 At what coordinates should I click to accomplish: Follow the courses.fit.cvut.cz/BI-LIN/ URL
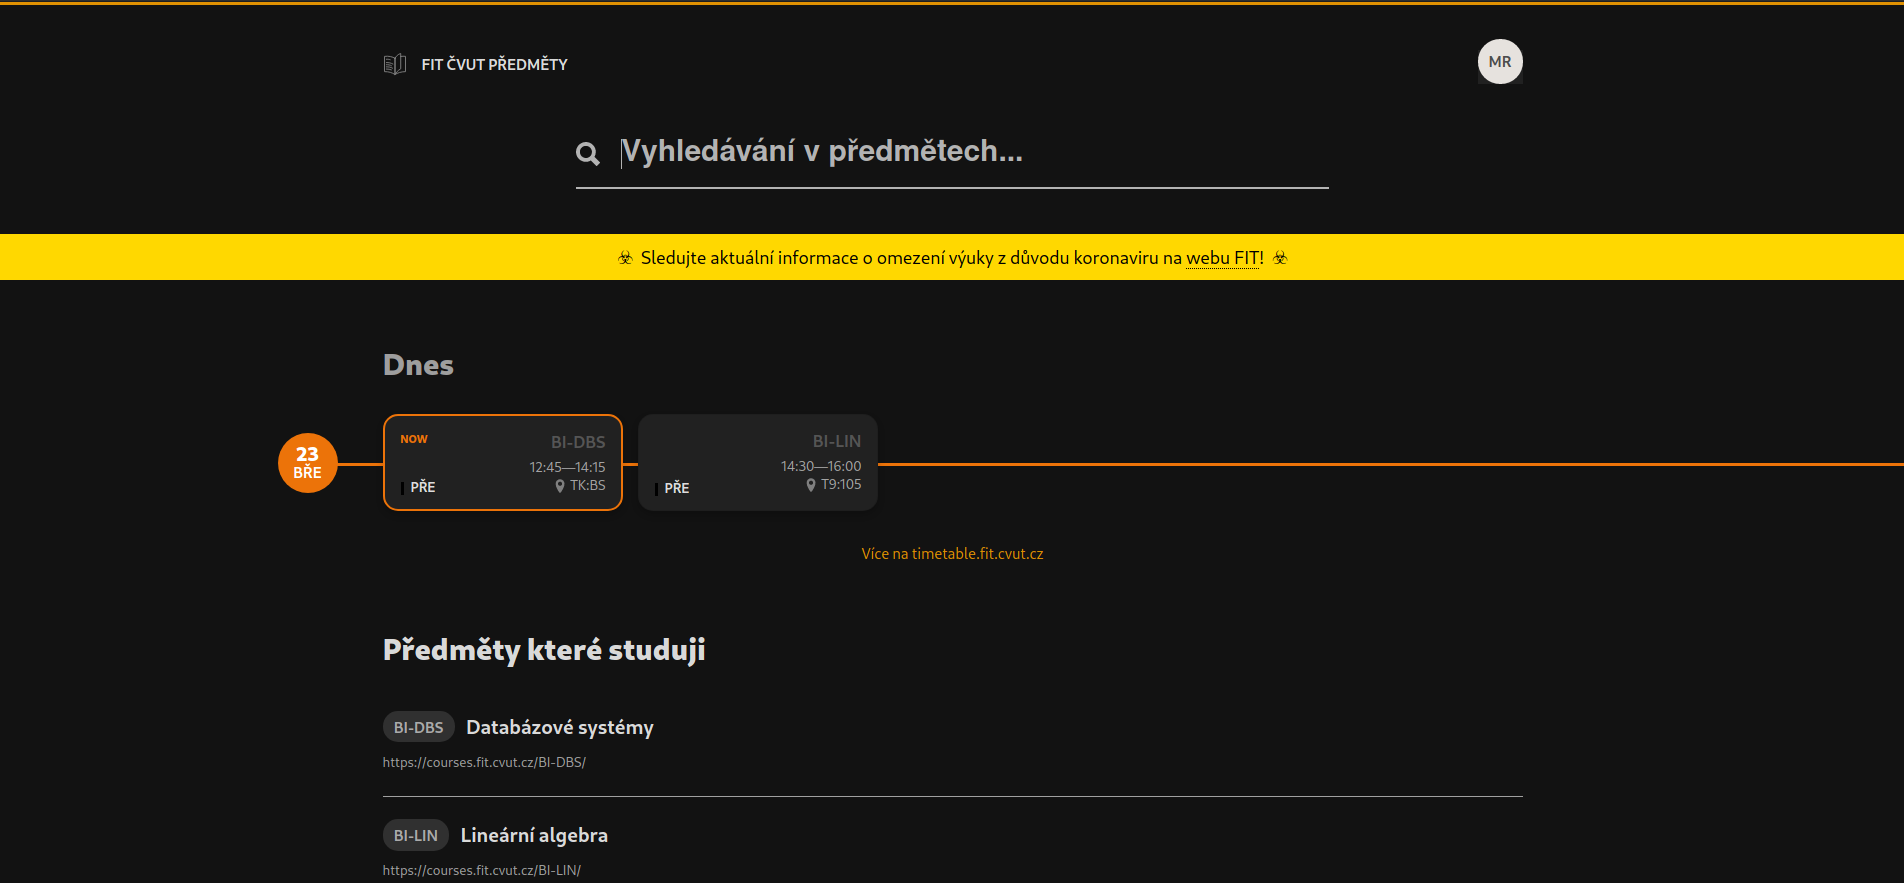click(482, 870)
